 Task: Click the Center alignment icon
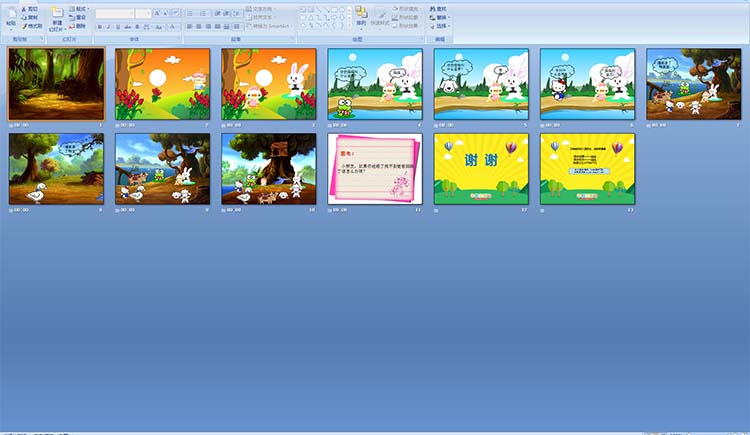click(x=199, y=26)
